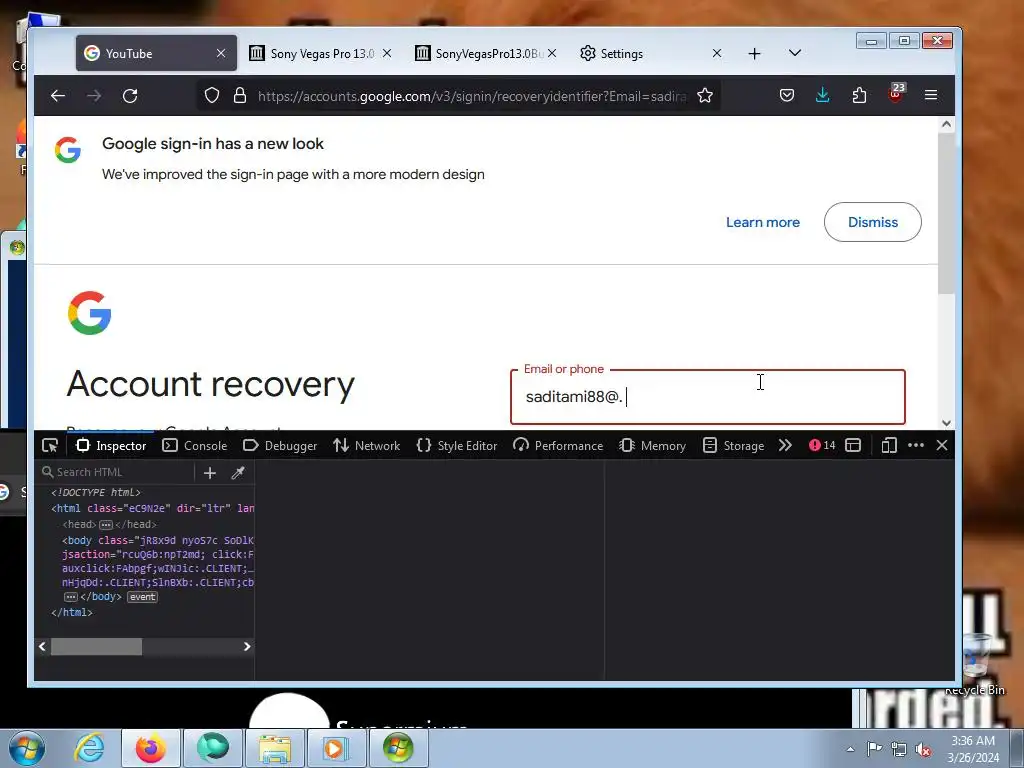Show the 14 errors badge

click(822, 445)
